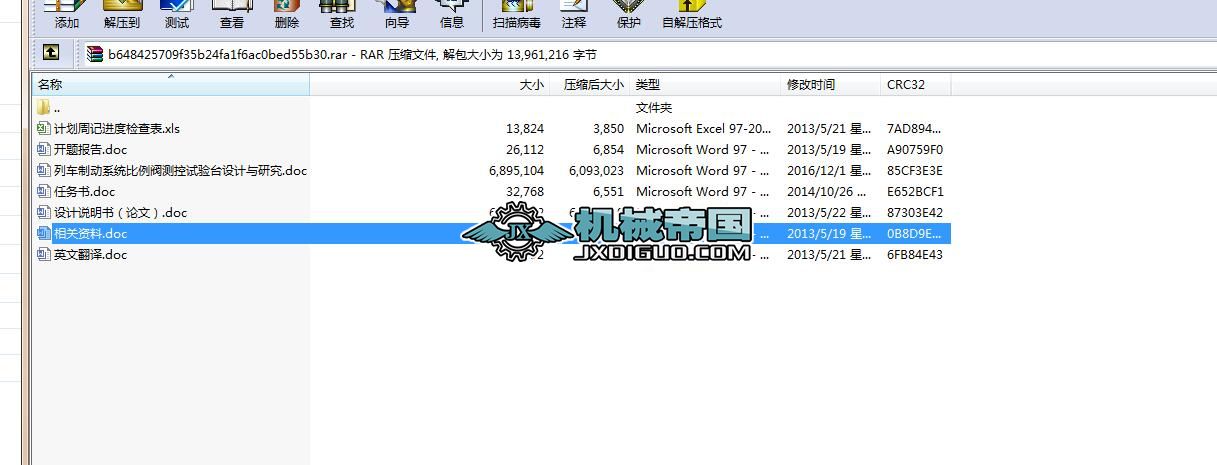Select file 设计说明书（论文）.doc
Image resolution: width=1217 pixels, height=465 pixels.
pos(121,212)
